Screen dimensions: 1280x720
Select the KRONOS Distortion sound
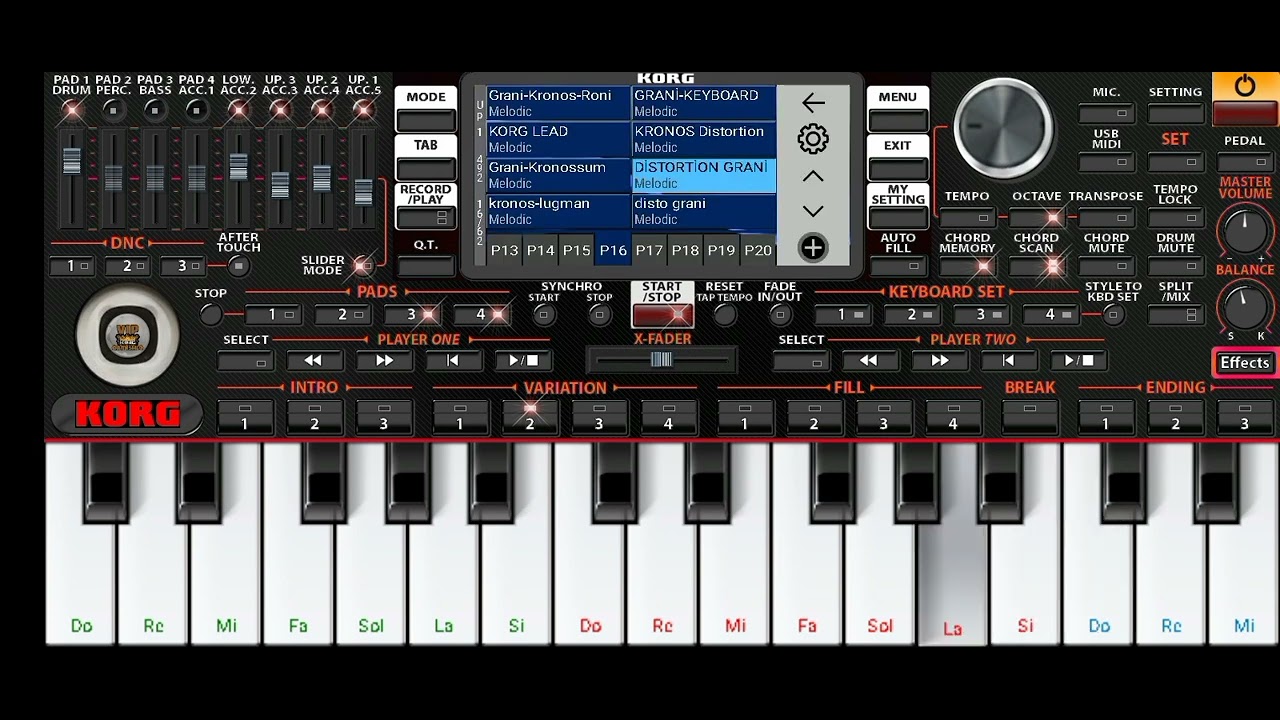coord(704,139)
